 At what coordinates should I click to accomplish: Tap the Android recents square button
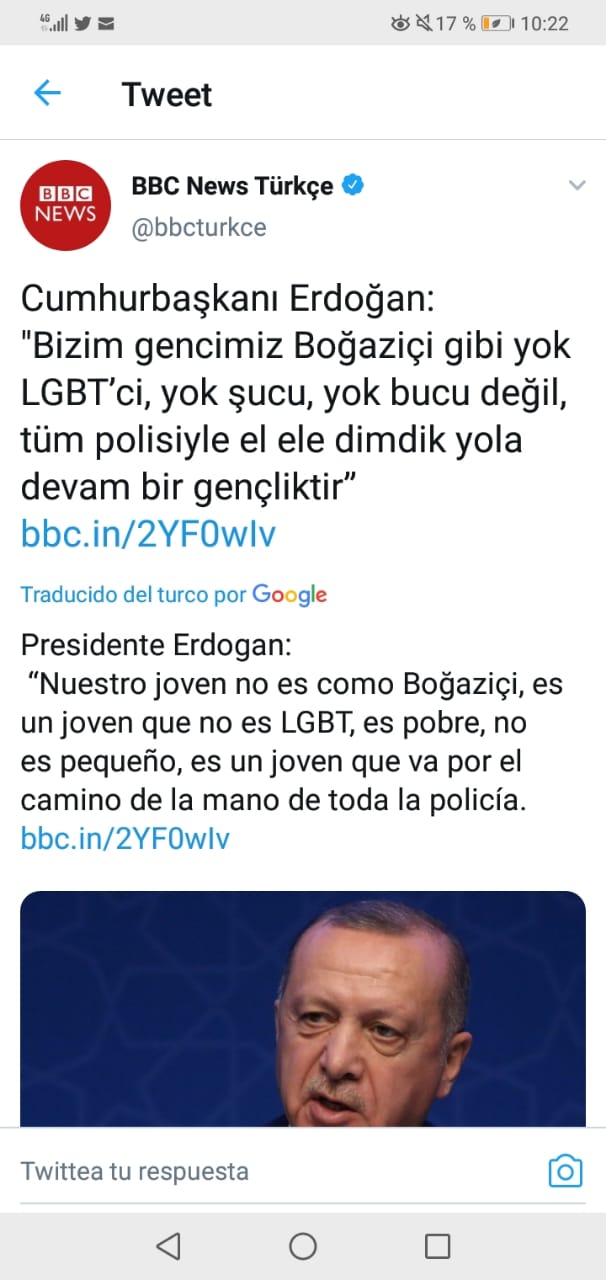(437, 1246)
